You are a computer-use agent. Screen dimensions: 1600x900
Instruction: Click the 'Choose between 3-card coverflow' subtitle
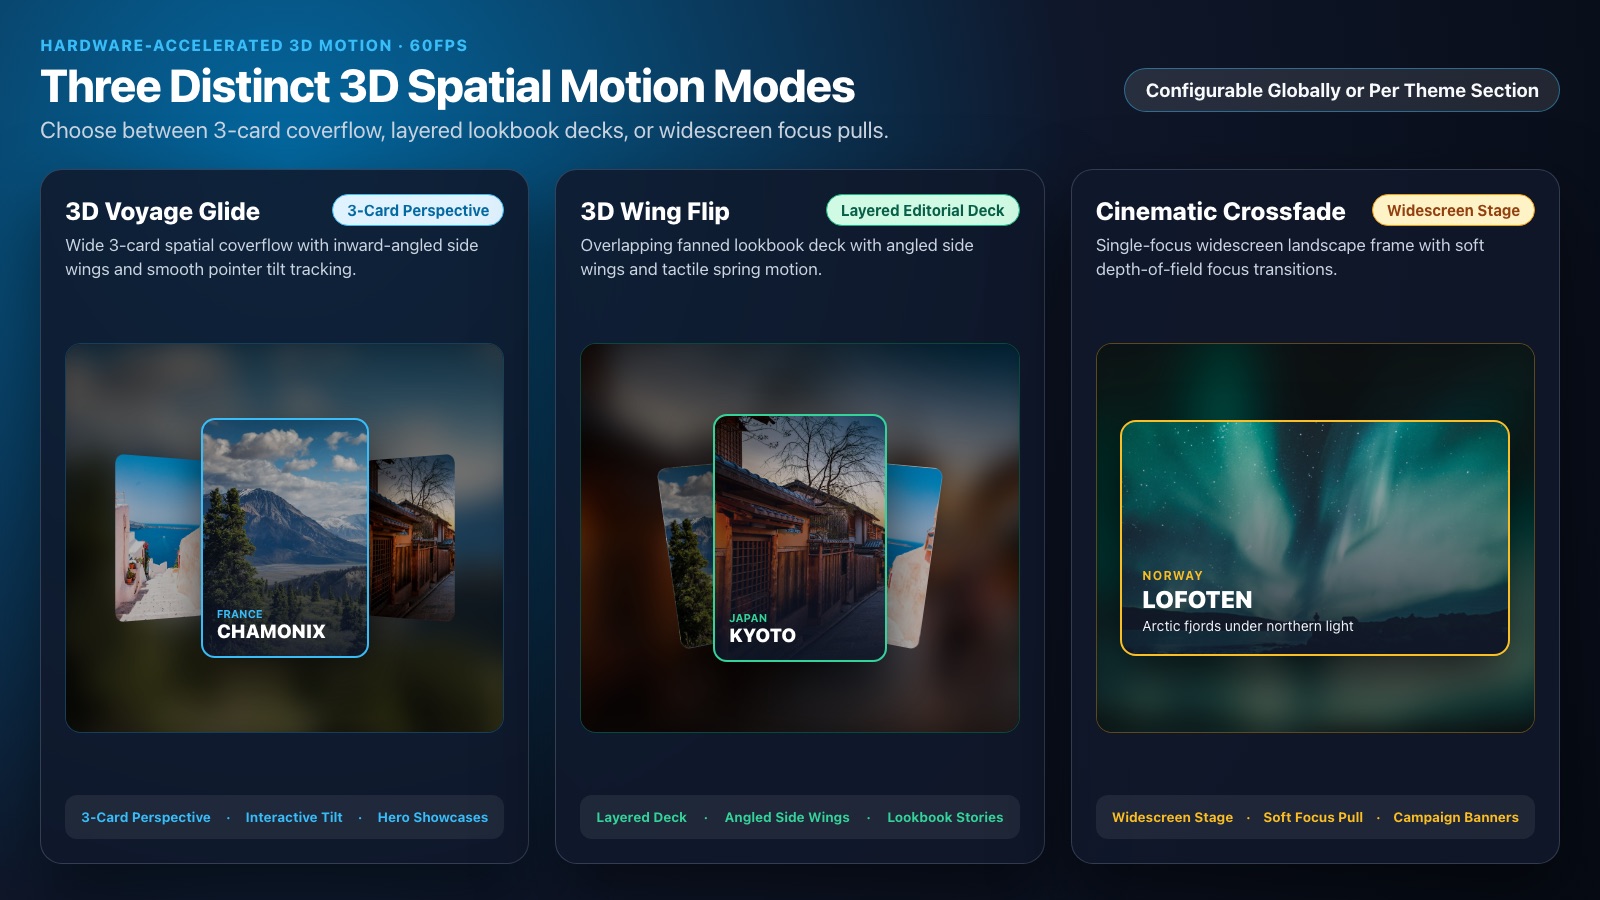(464, 130)
